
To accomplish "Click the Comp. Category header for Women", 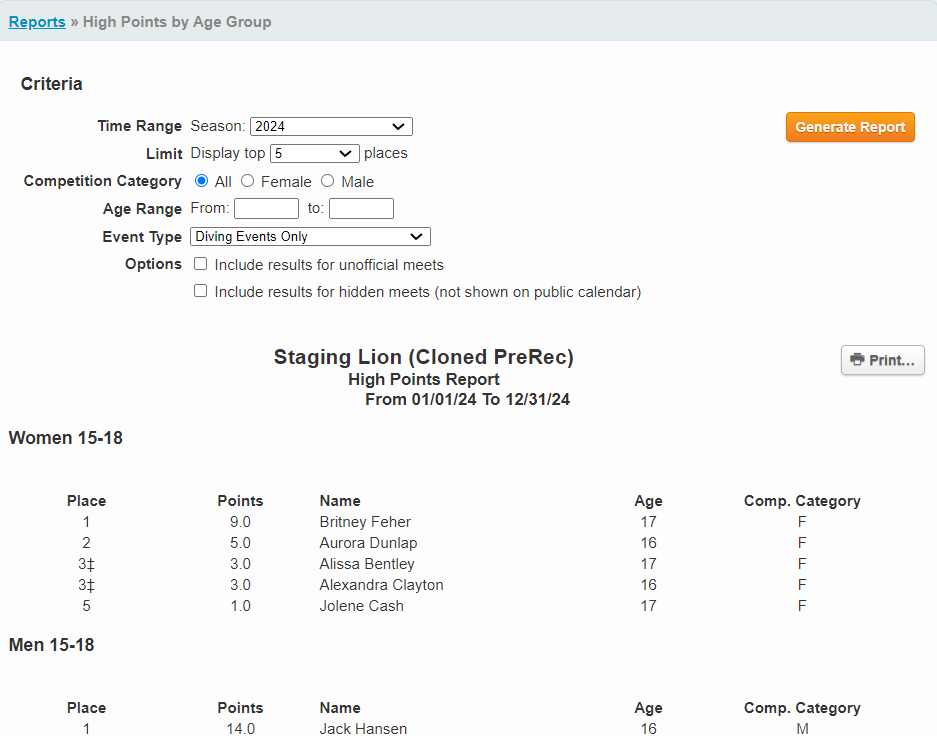I will pos(802,501).
